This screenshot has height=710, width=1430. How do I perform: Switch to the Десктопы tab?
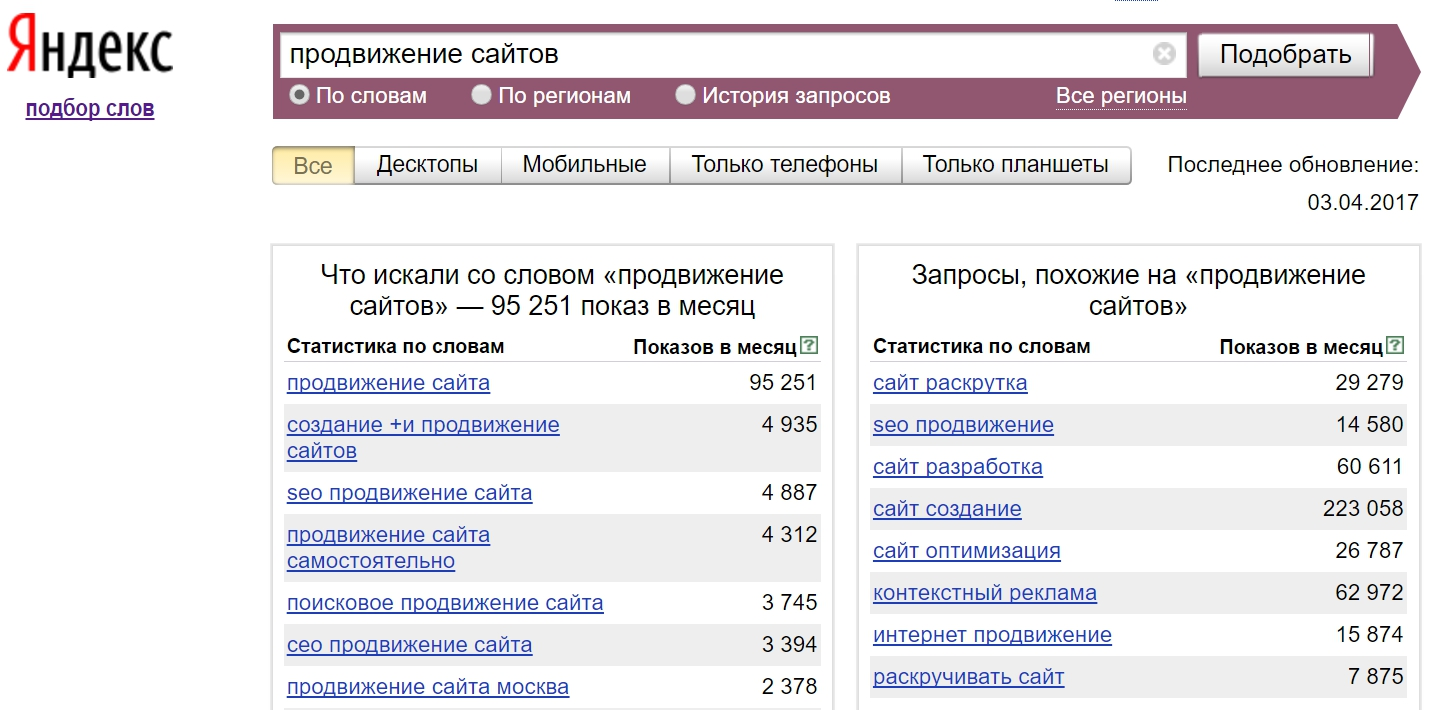[427, 165]
